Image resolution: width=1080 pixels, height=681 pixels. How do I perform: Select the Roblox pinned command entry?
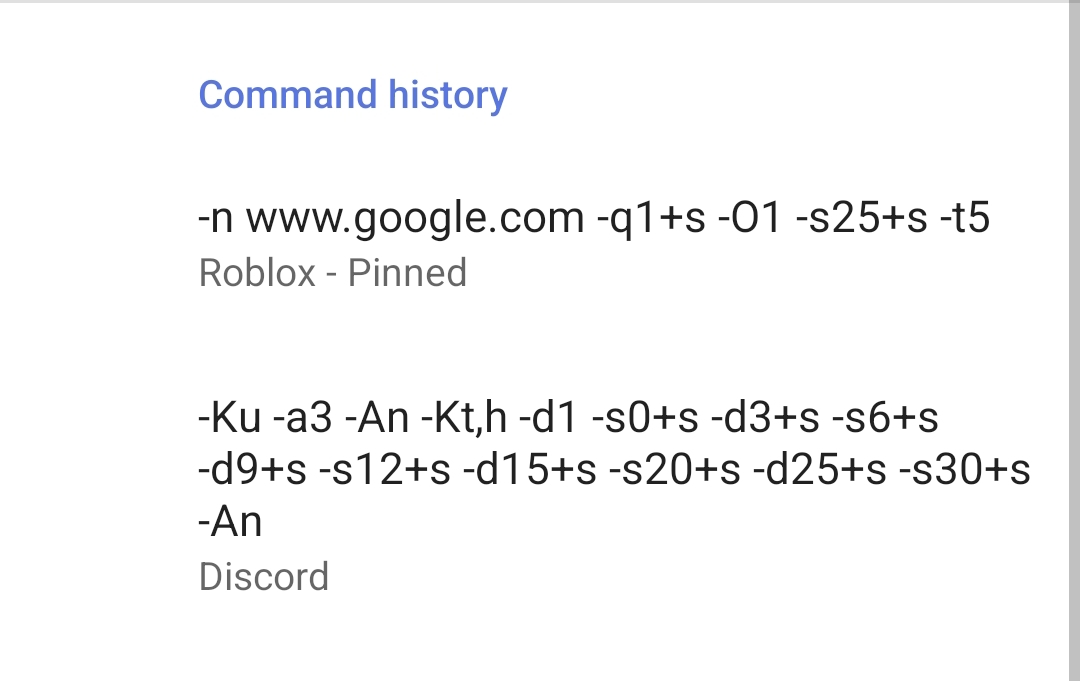coord(594,243)
